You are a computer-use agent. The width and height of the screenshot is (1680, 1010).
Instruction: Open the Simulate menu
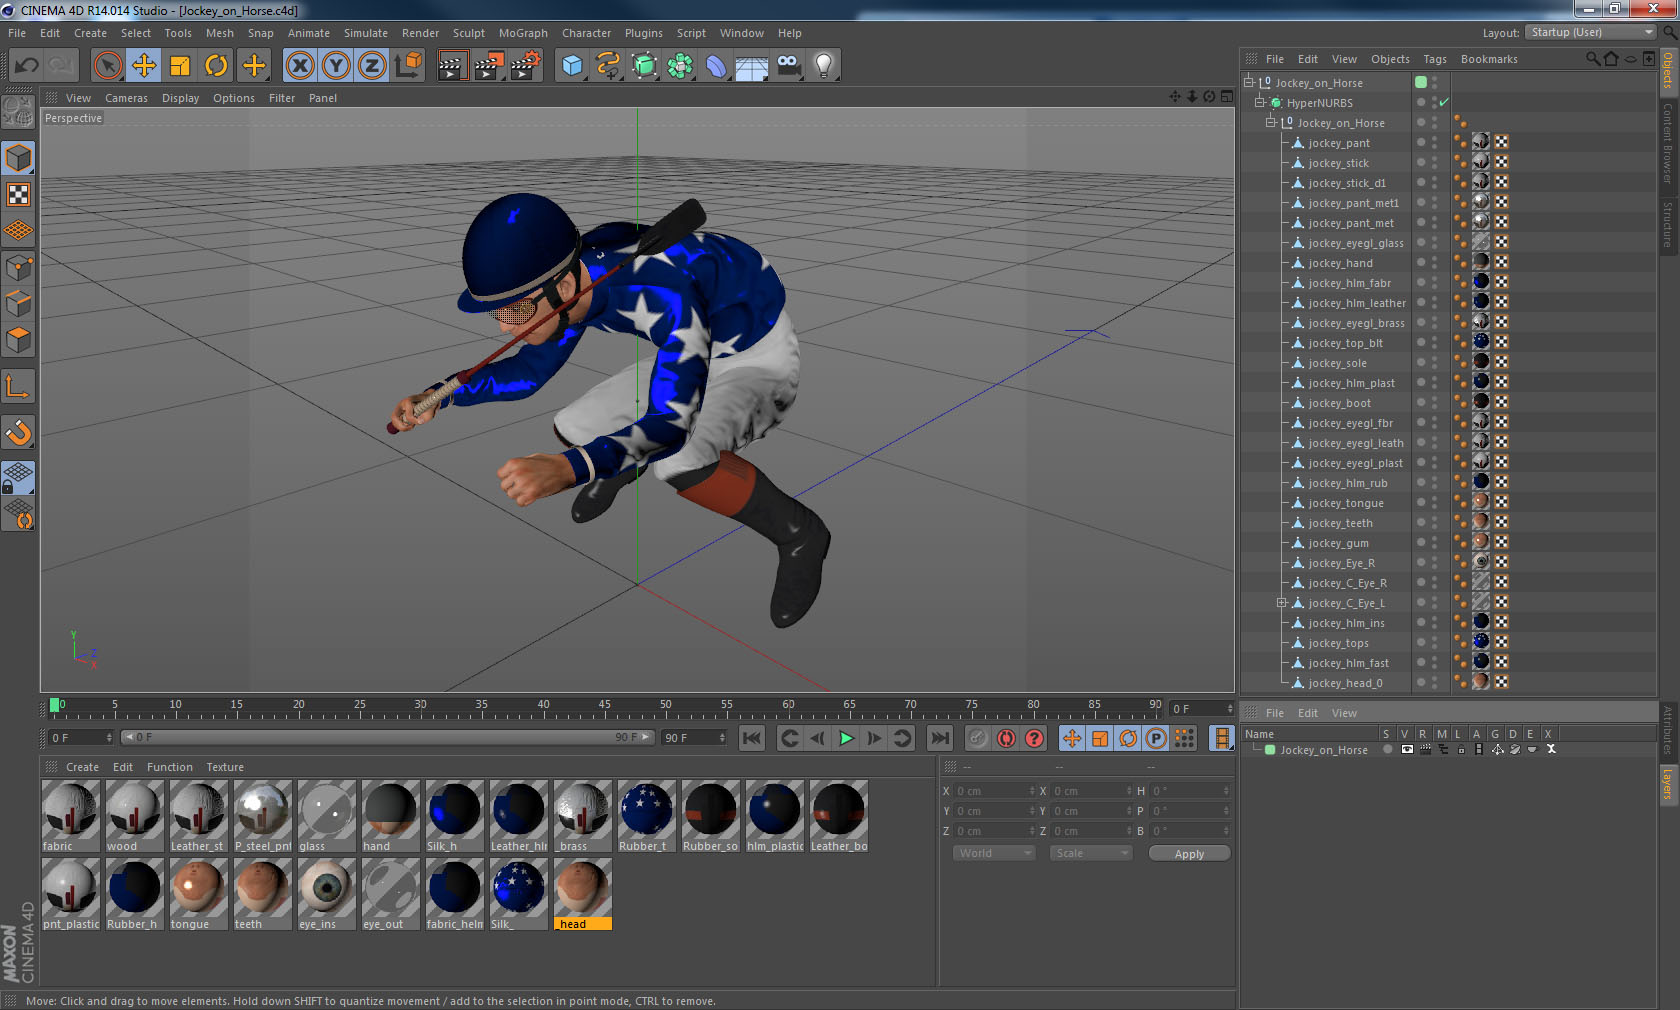click(366, 33)
